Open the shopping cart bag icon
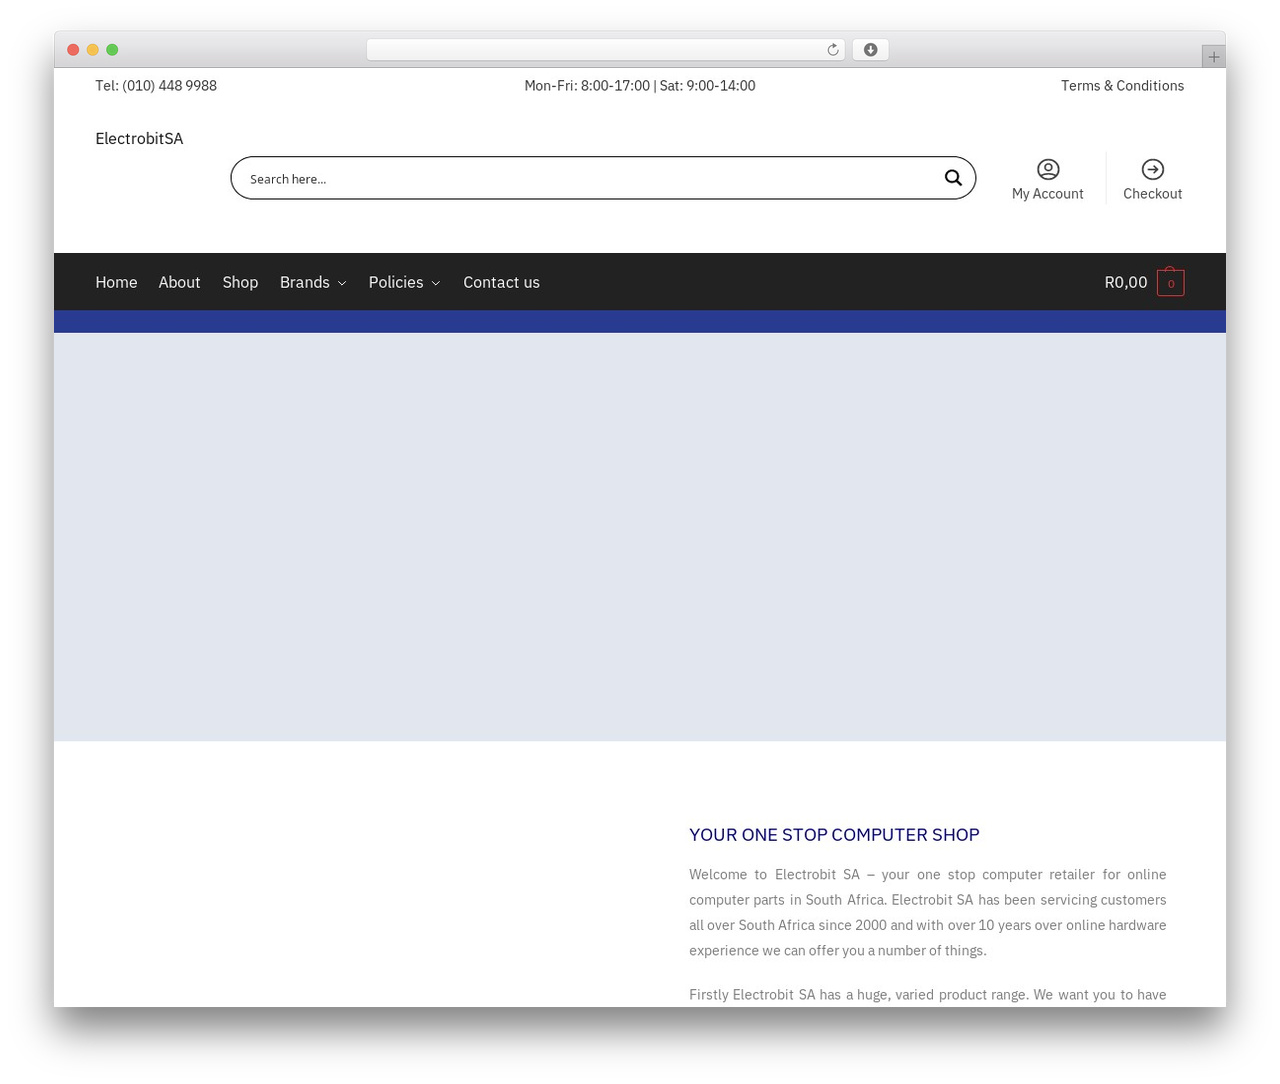 click(x=1171, y=282)
